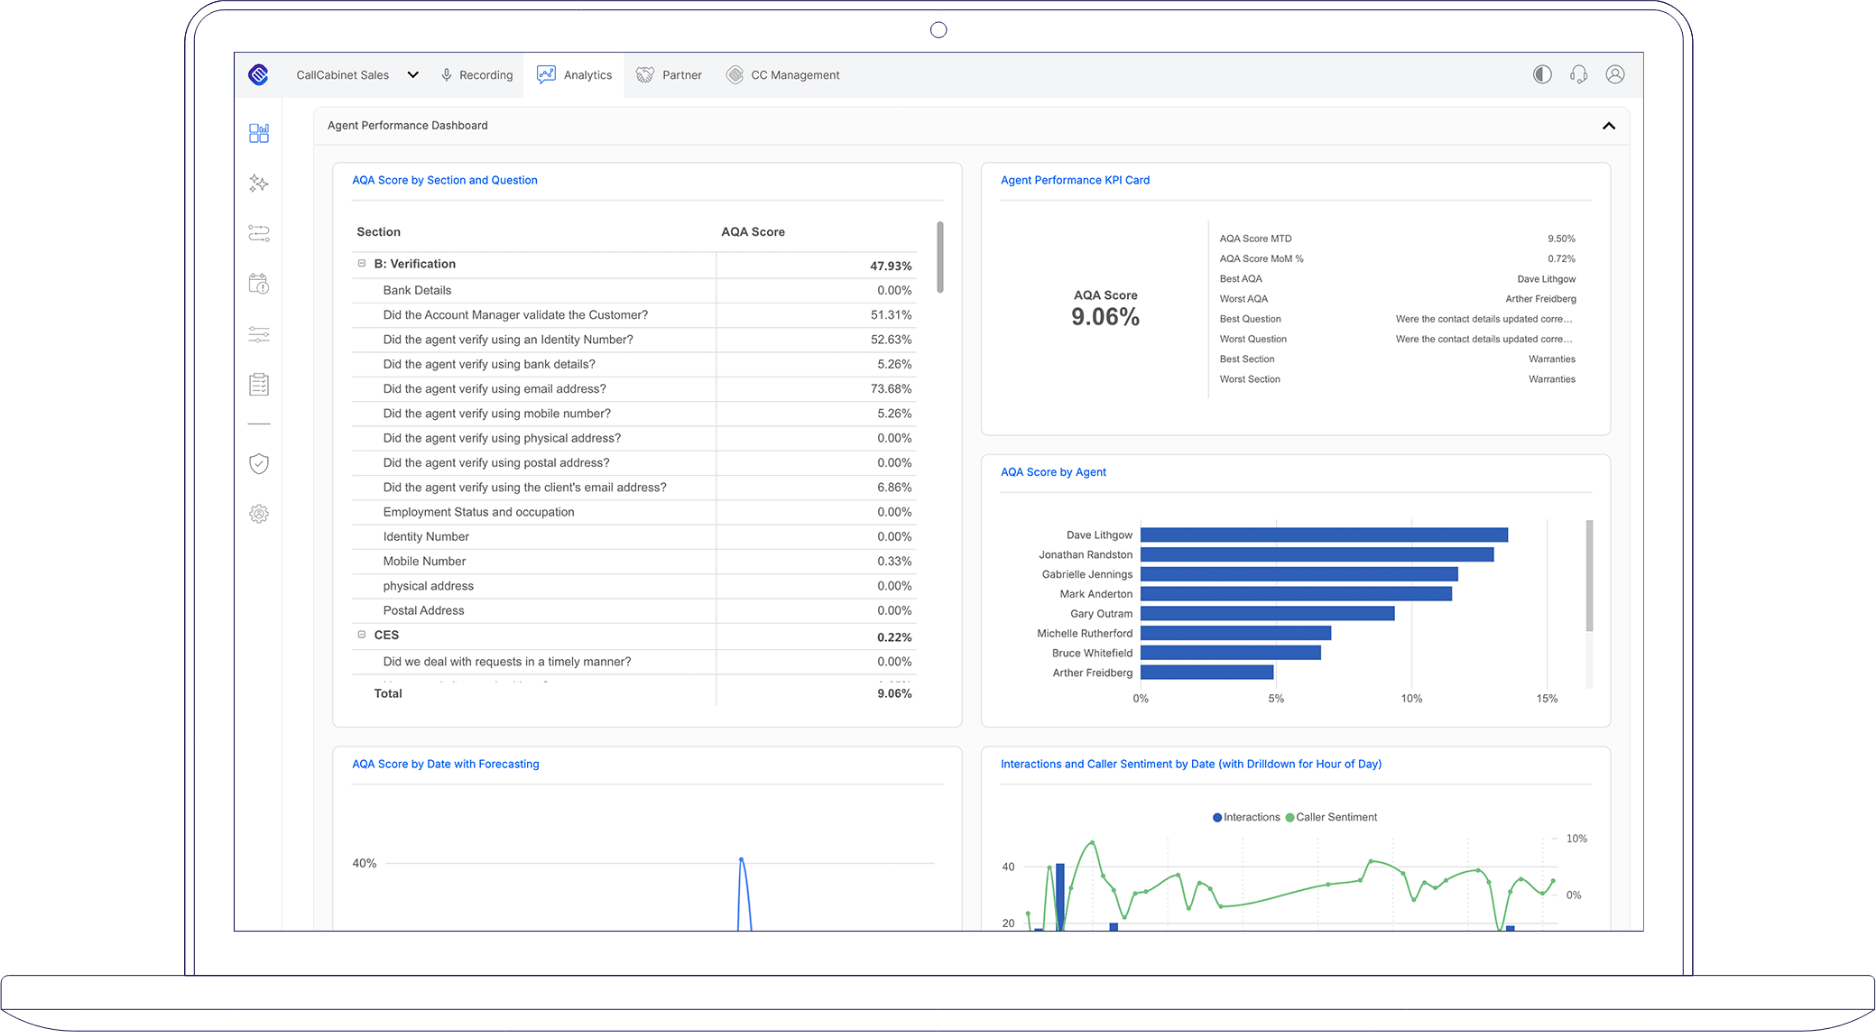Open the shield compliance icon in sidebar
This screenshot has height=1032, width=1876.
point(258,463)
